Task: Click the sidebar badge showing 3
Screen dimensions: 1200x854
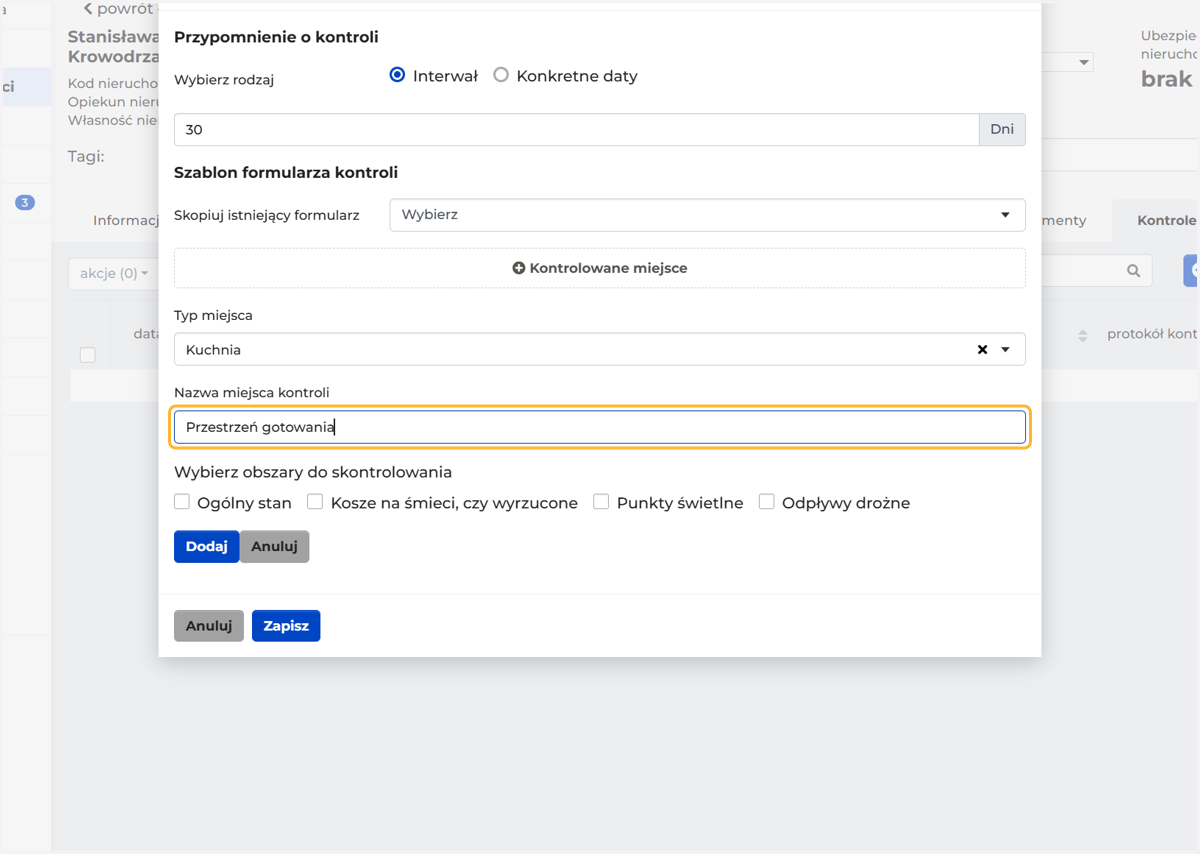Action: [x=25, y=202]
